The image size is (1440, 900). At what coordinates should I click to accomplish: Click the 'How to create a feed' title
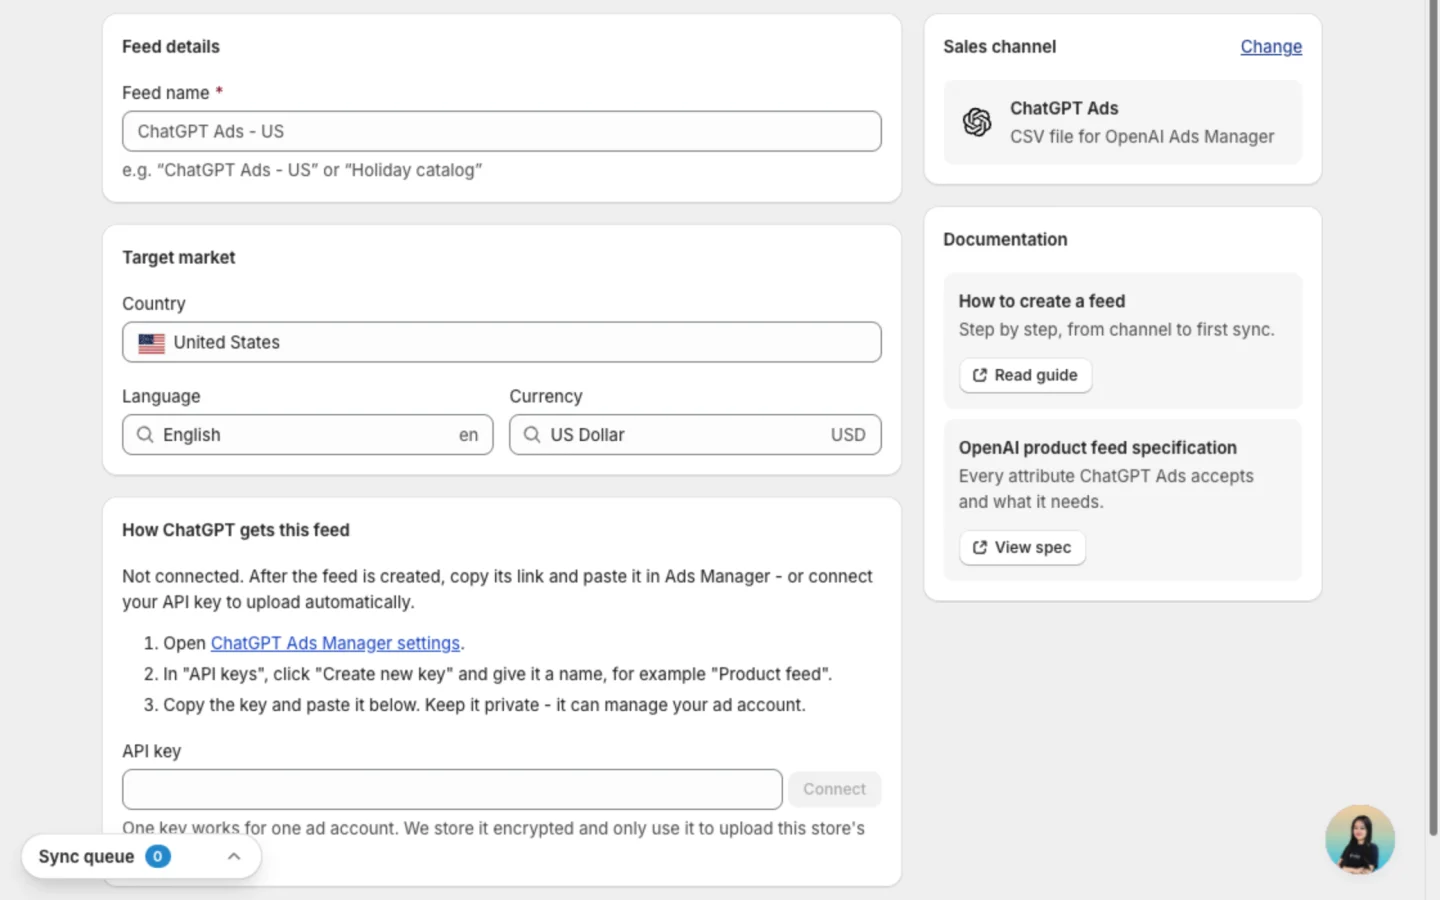click(x=1042, y=301)
